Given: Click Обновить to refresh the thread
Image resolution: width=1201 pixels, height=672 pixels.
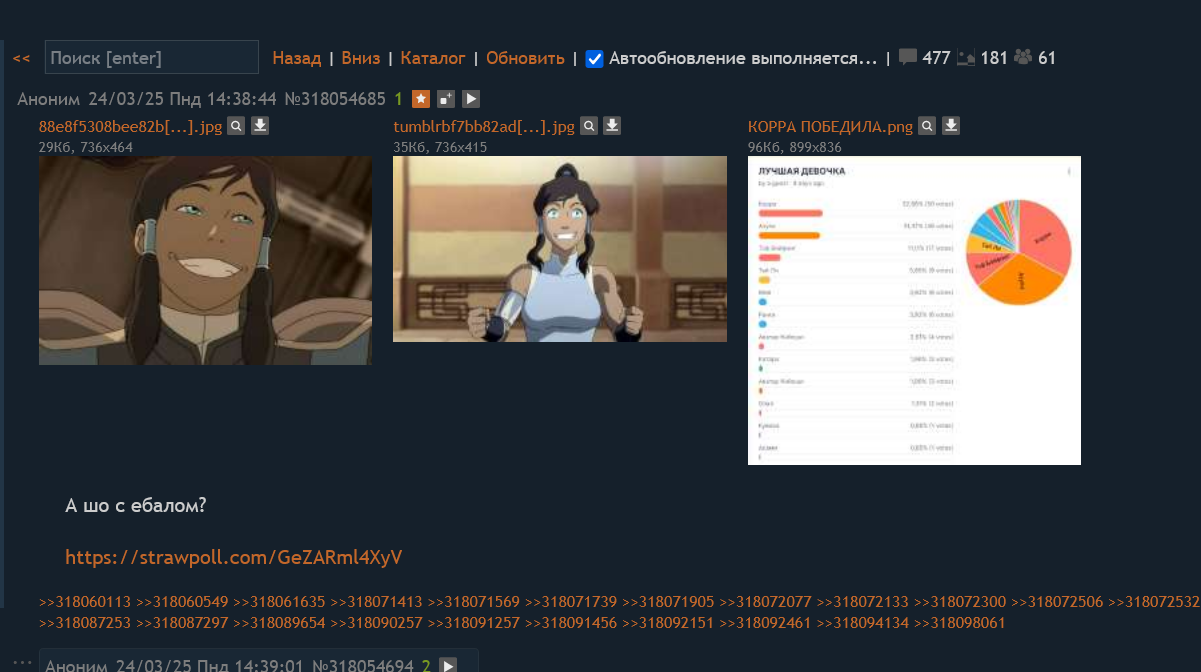Looking at the screenshot, I should coord(525,58).
